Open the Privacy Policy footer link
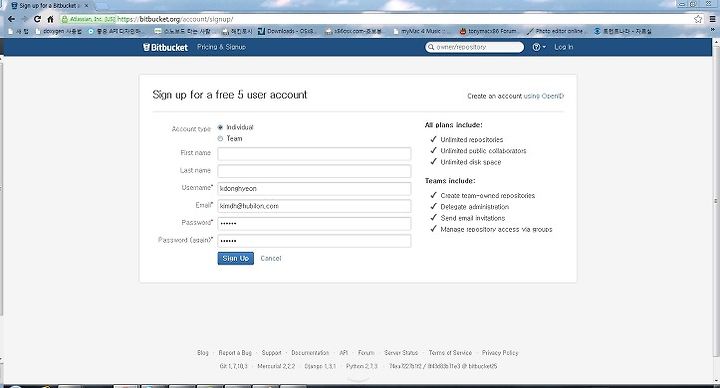The width and height of the screenshot is (720, 388). 500,353
